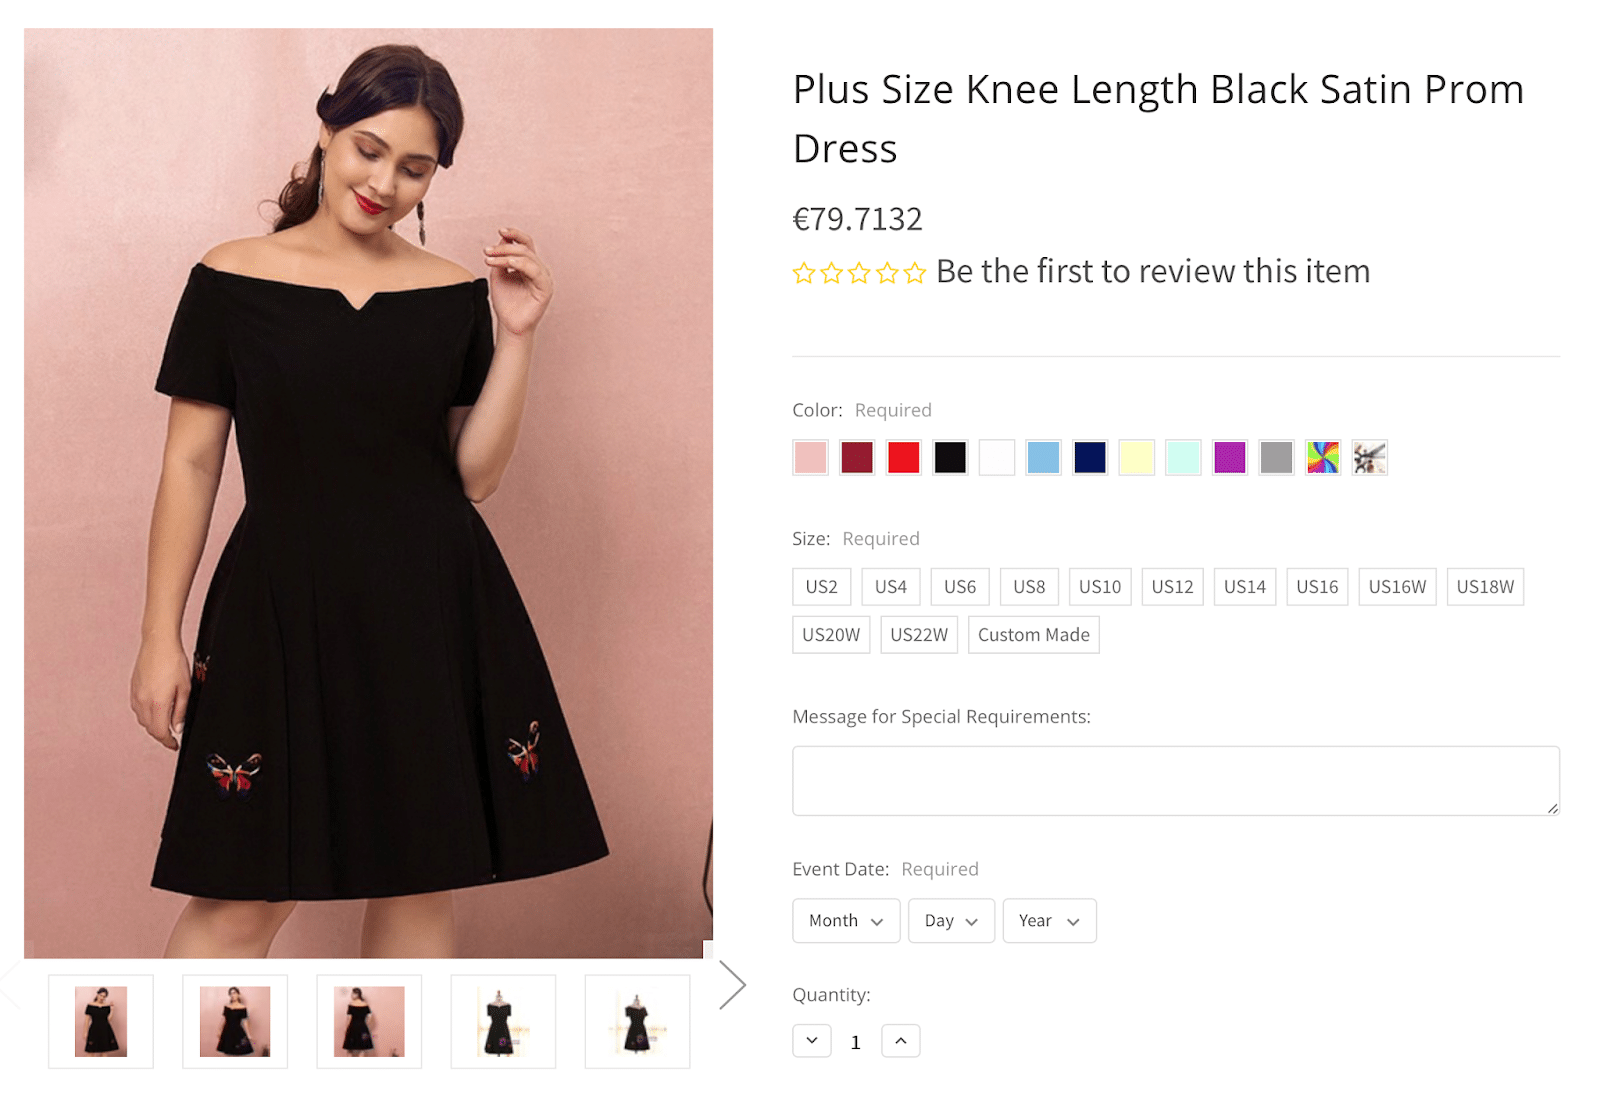Click the special requirements message box
Screen dimensions: 1600x1117
click(x=1175, y=781)
